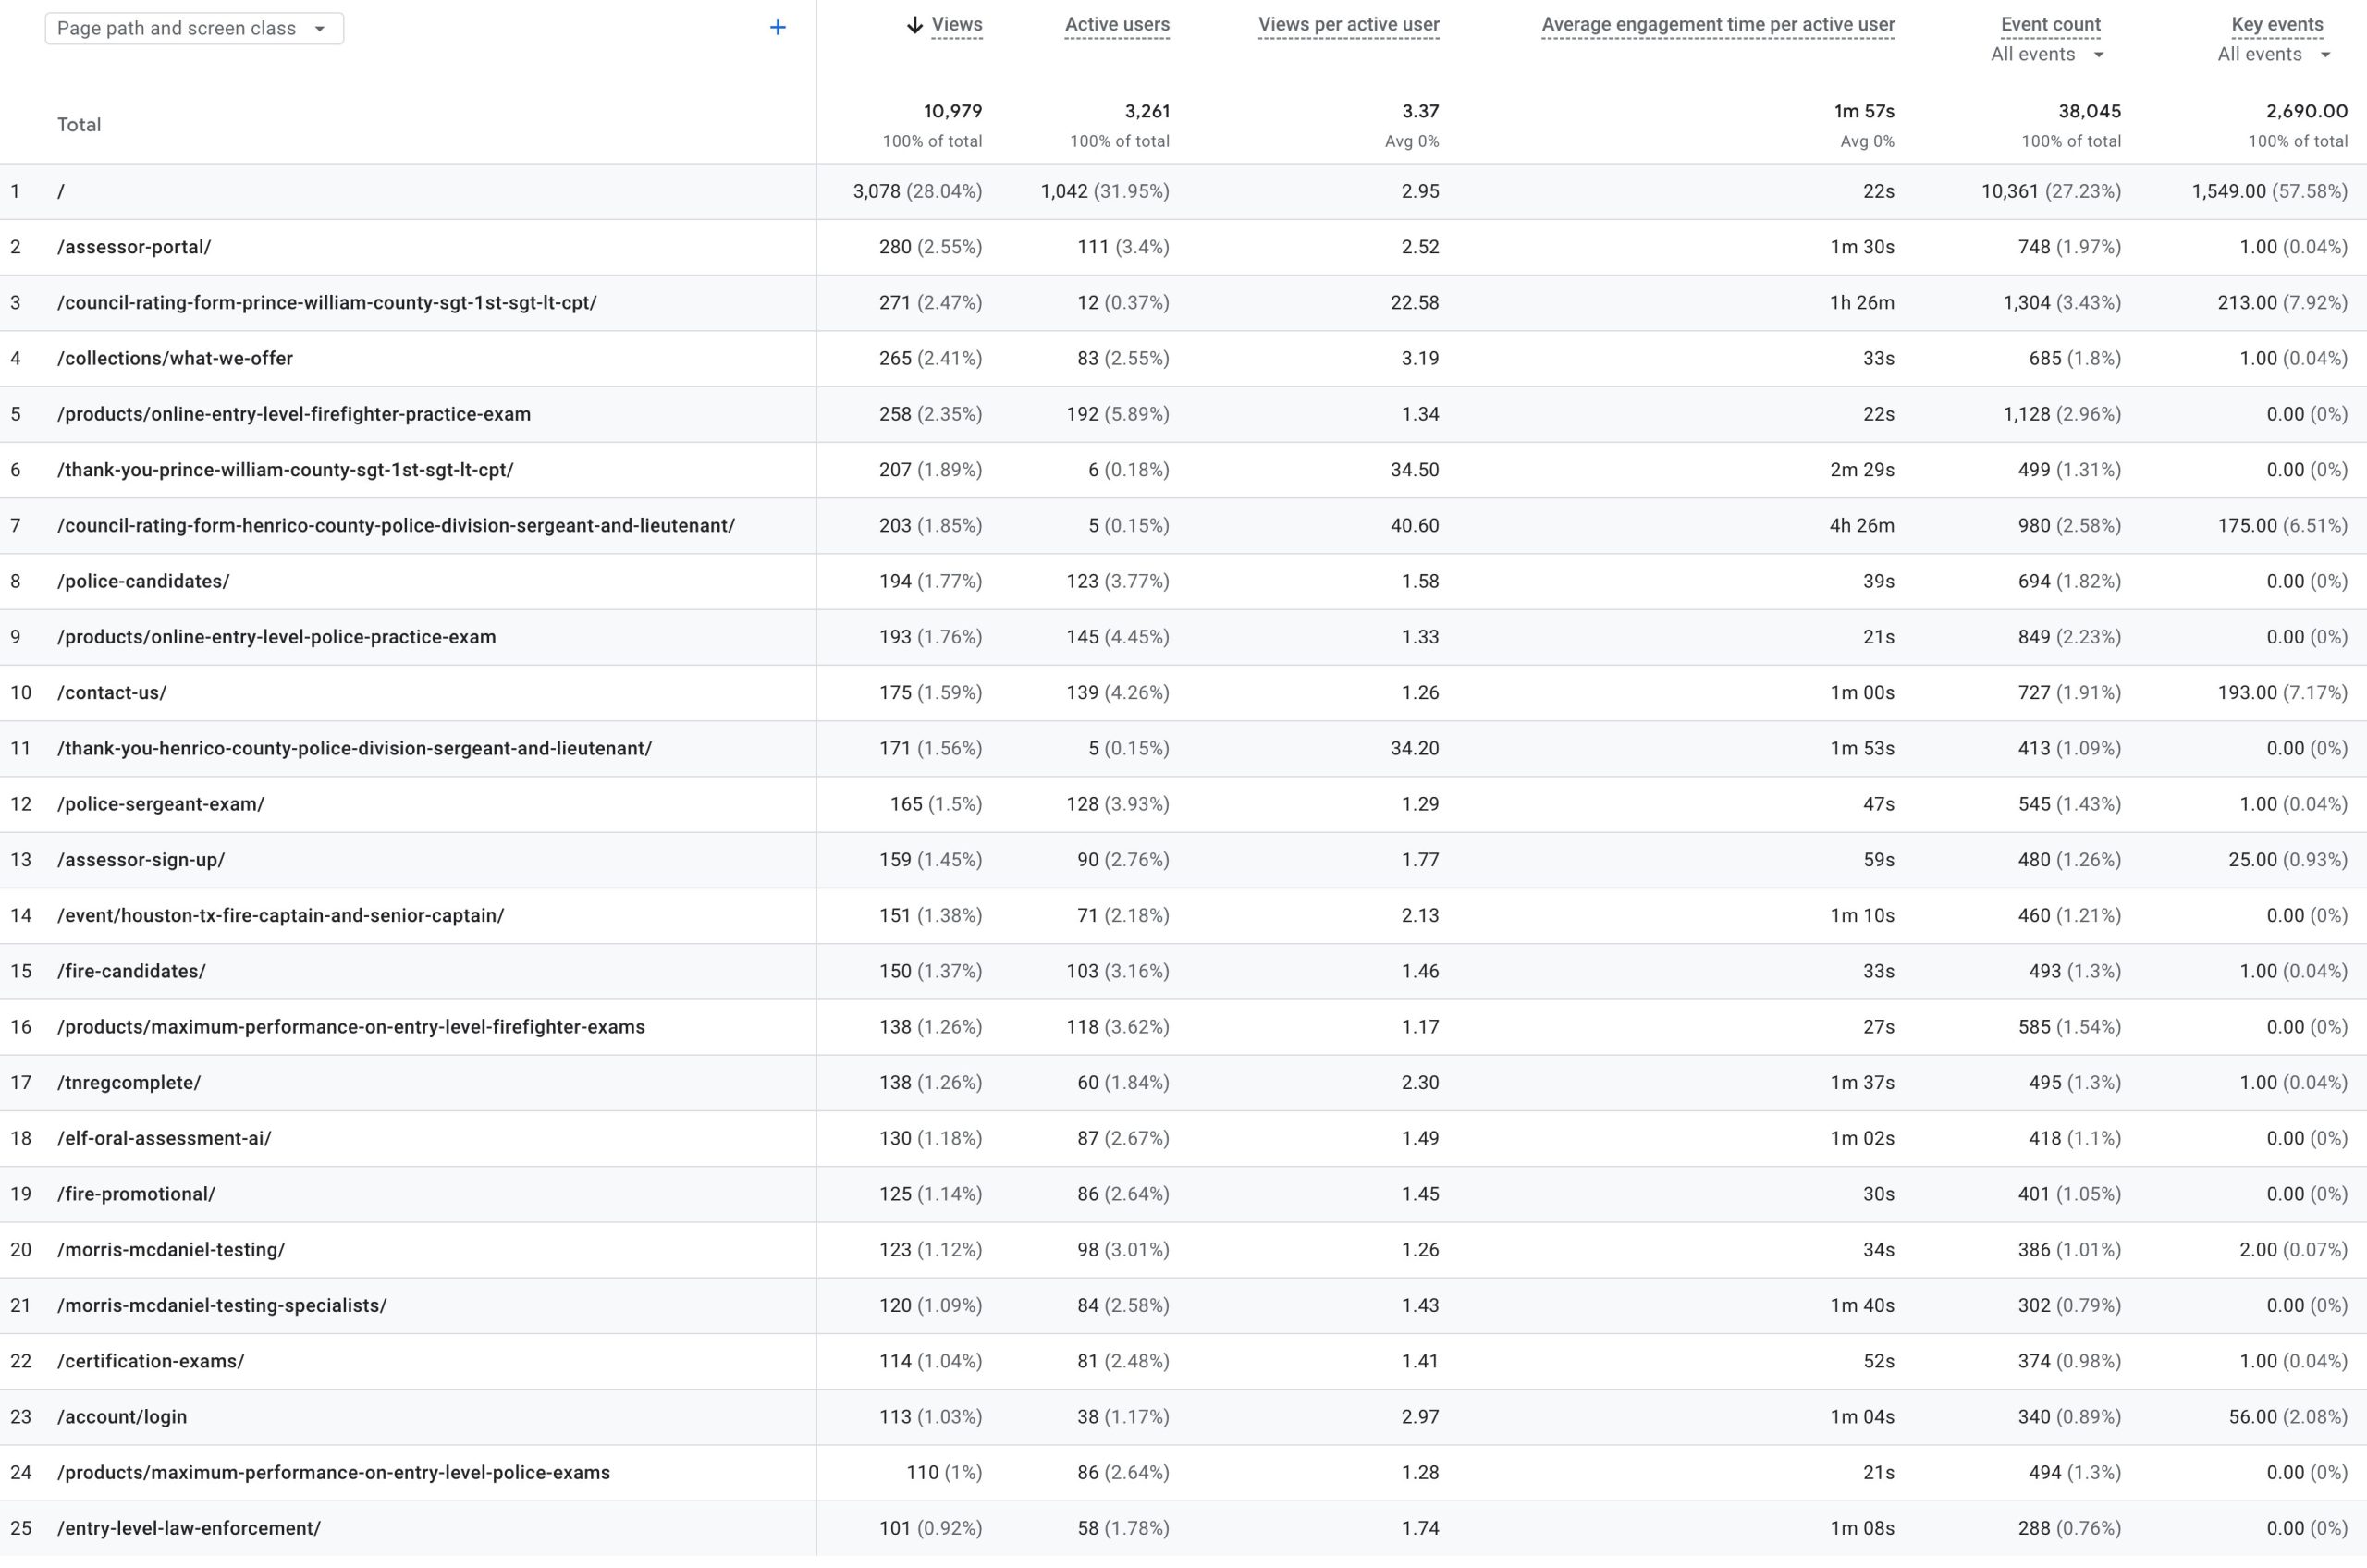The width and height of the screenshot is (2367, 1568).
Task: Expand the Key events All events dropdown
Action: tap(2273, 55)
